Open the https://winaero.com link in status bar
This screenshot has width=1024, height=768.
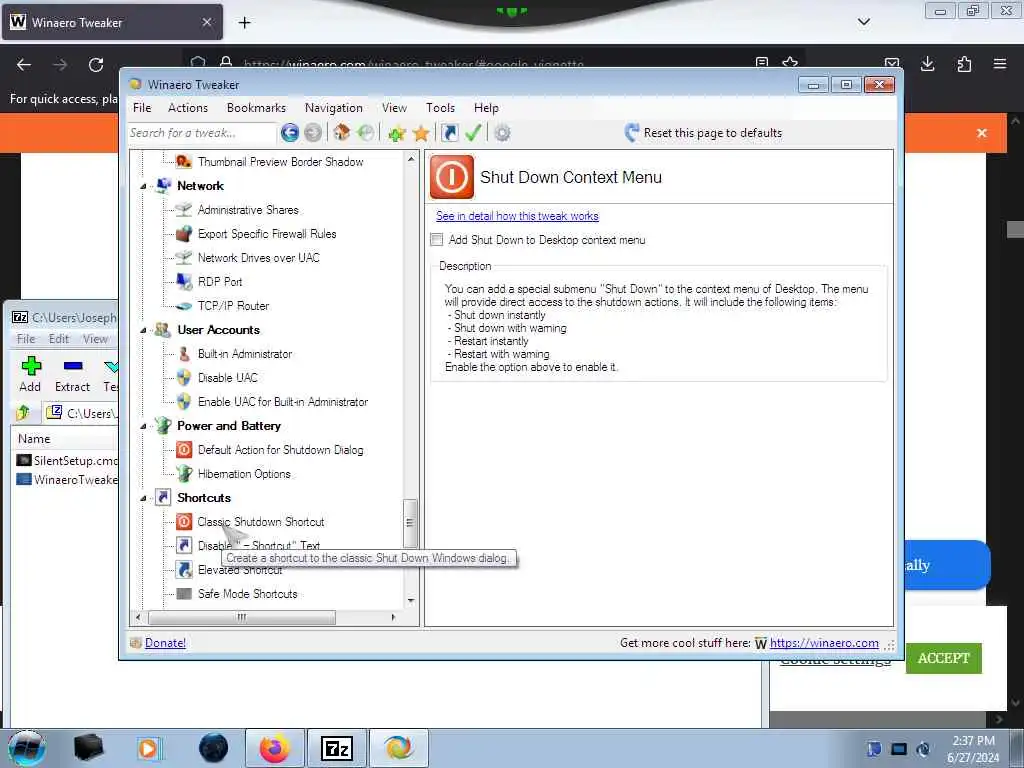824,643
